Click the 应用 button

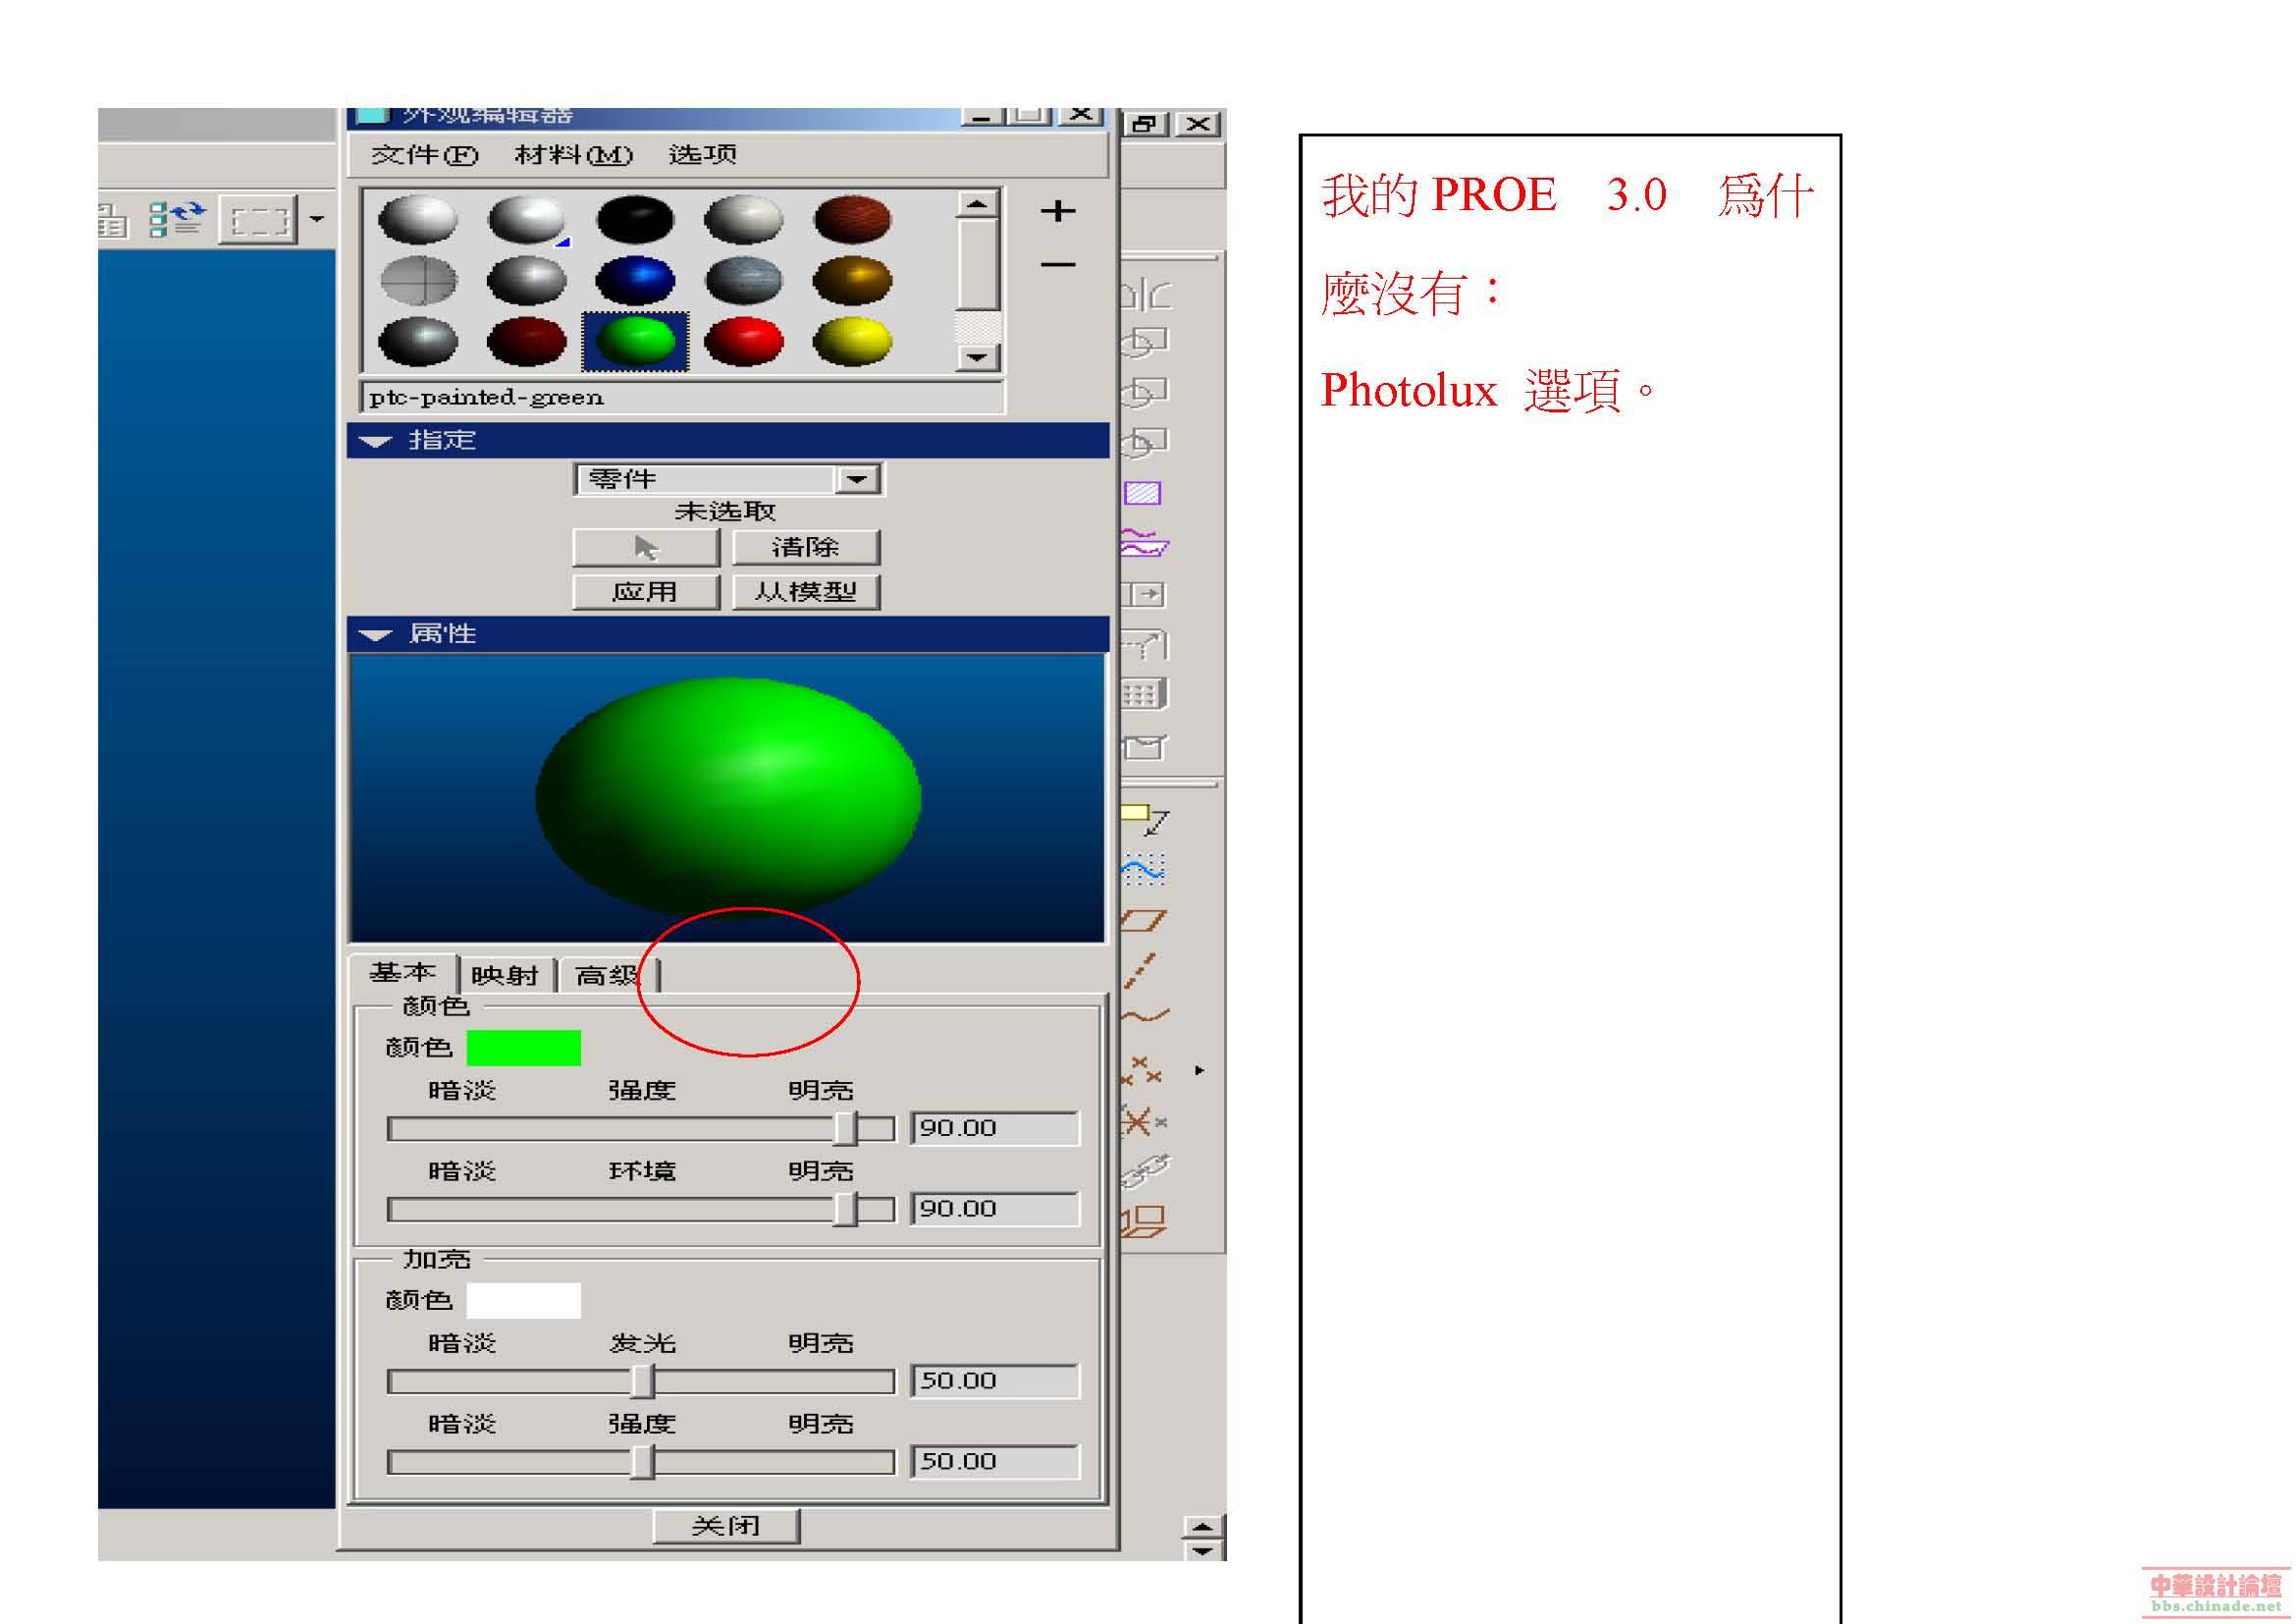tap(646, 592)
